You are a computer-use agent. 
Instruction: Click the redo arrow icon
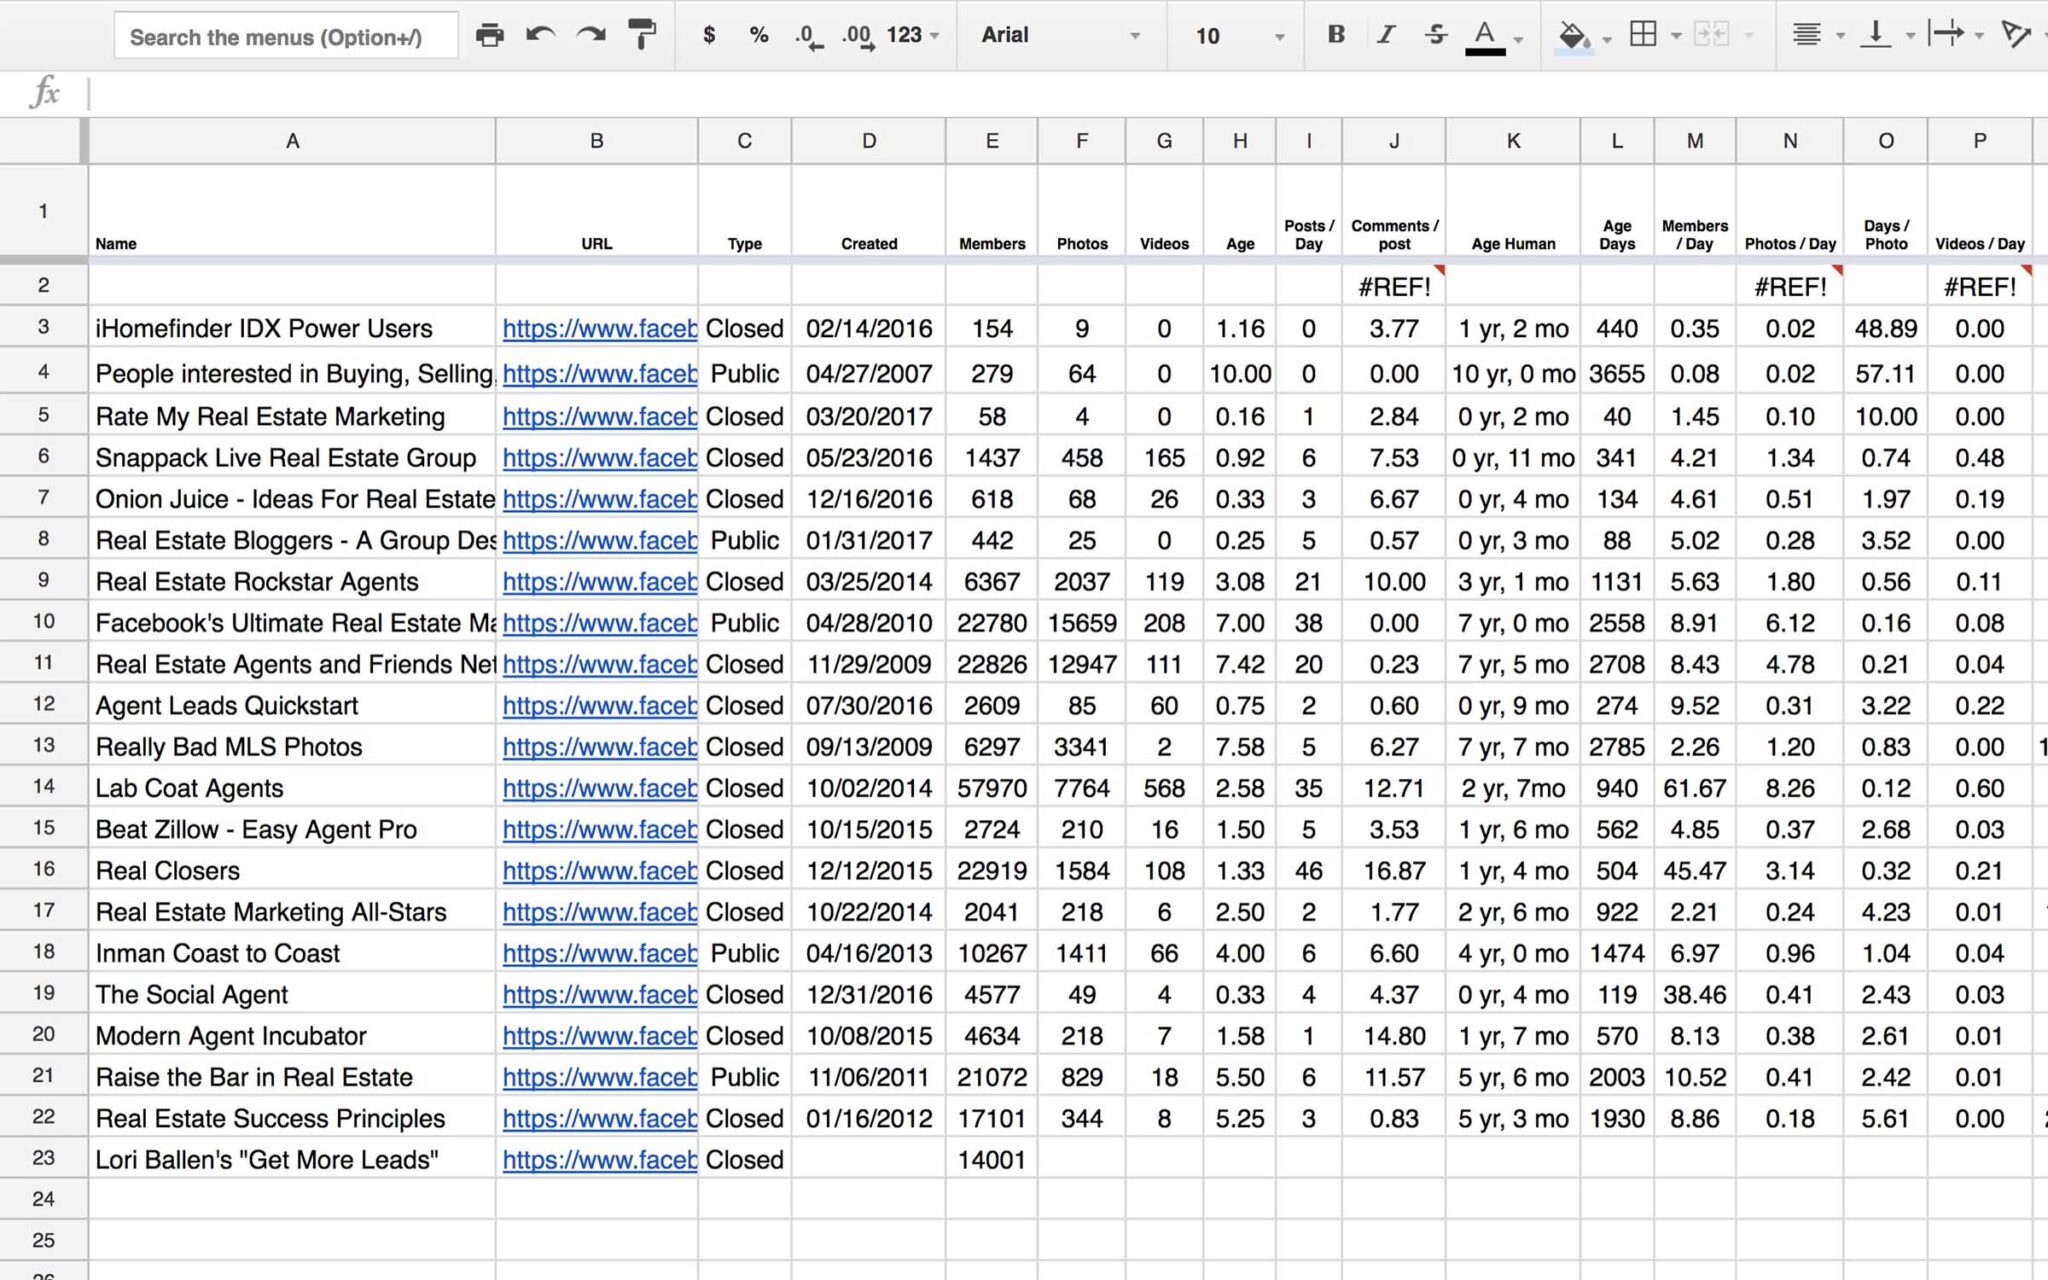click(x=591, y=36)
